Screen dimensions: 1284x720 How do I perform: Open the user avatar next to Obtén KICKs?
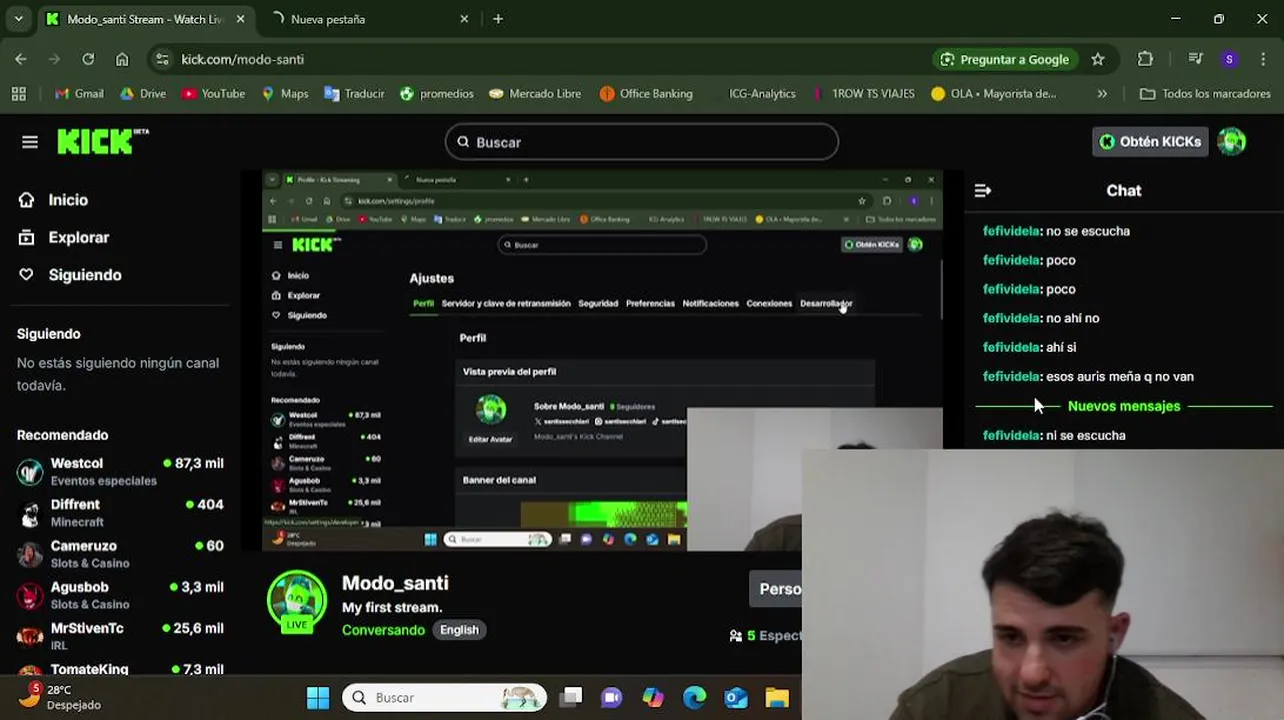click(1232, 142)
